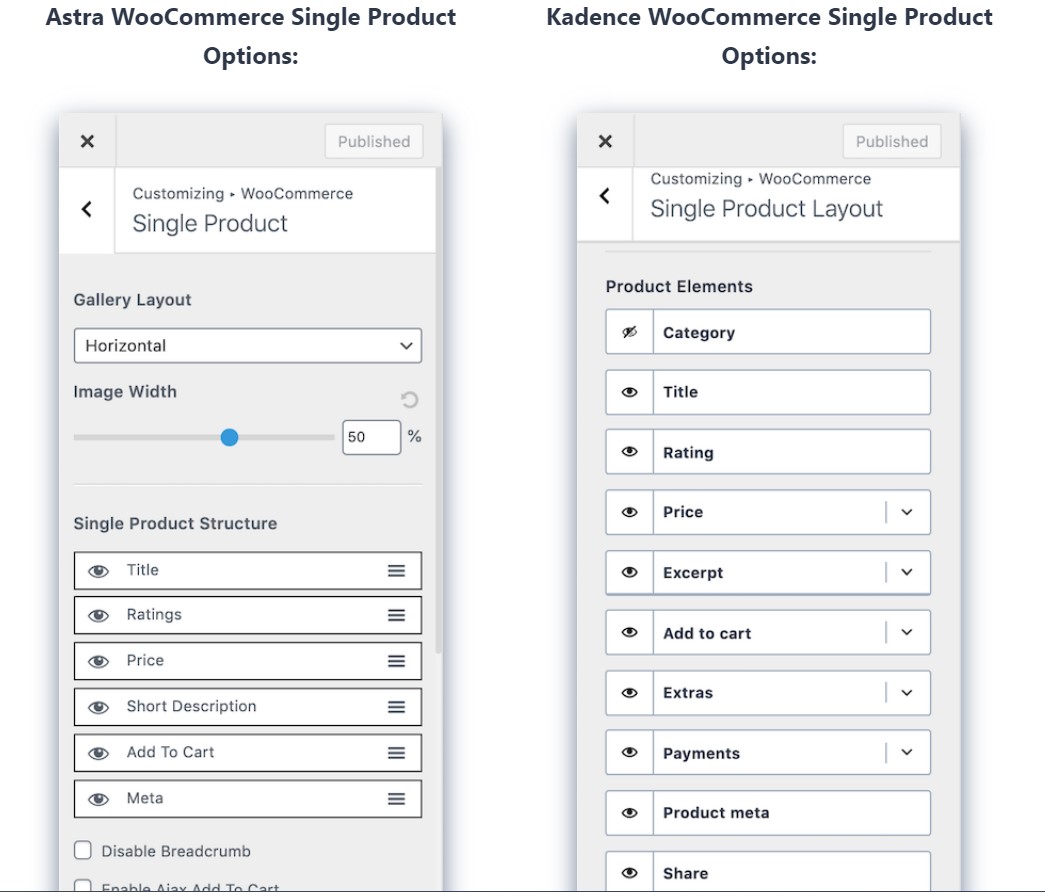
Task: Expand the Extras options
Action: tap(907, 693)
